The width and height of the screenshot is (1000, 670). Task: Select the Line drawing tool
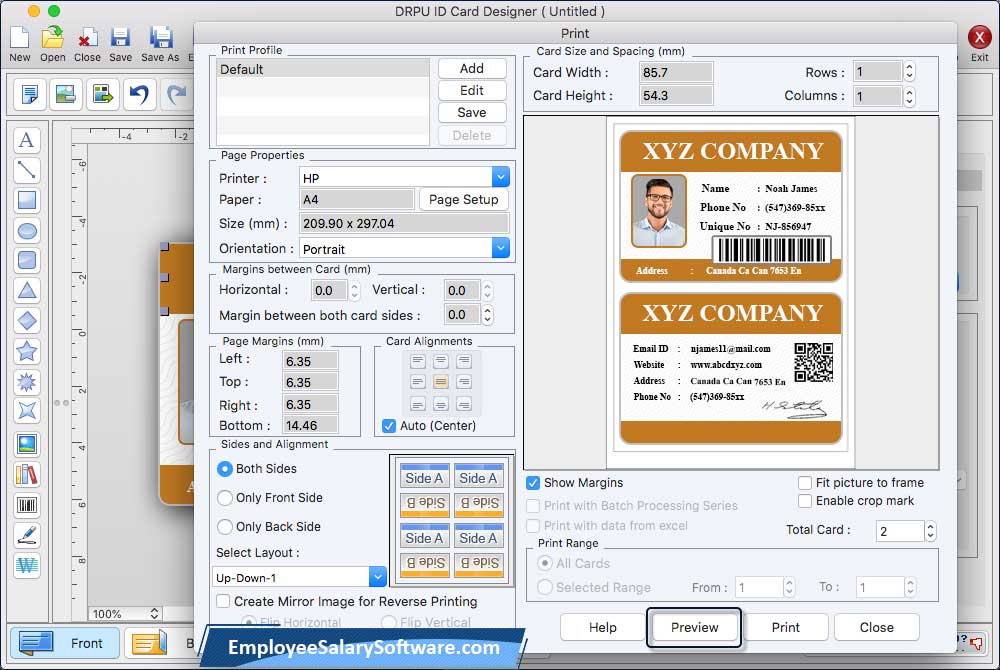point(27,170)
